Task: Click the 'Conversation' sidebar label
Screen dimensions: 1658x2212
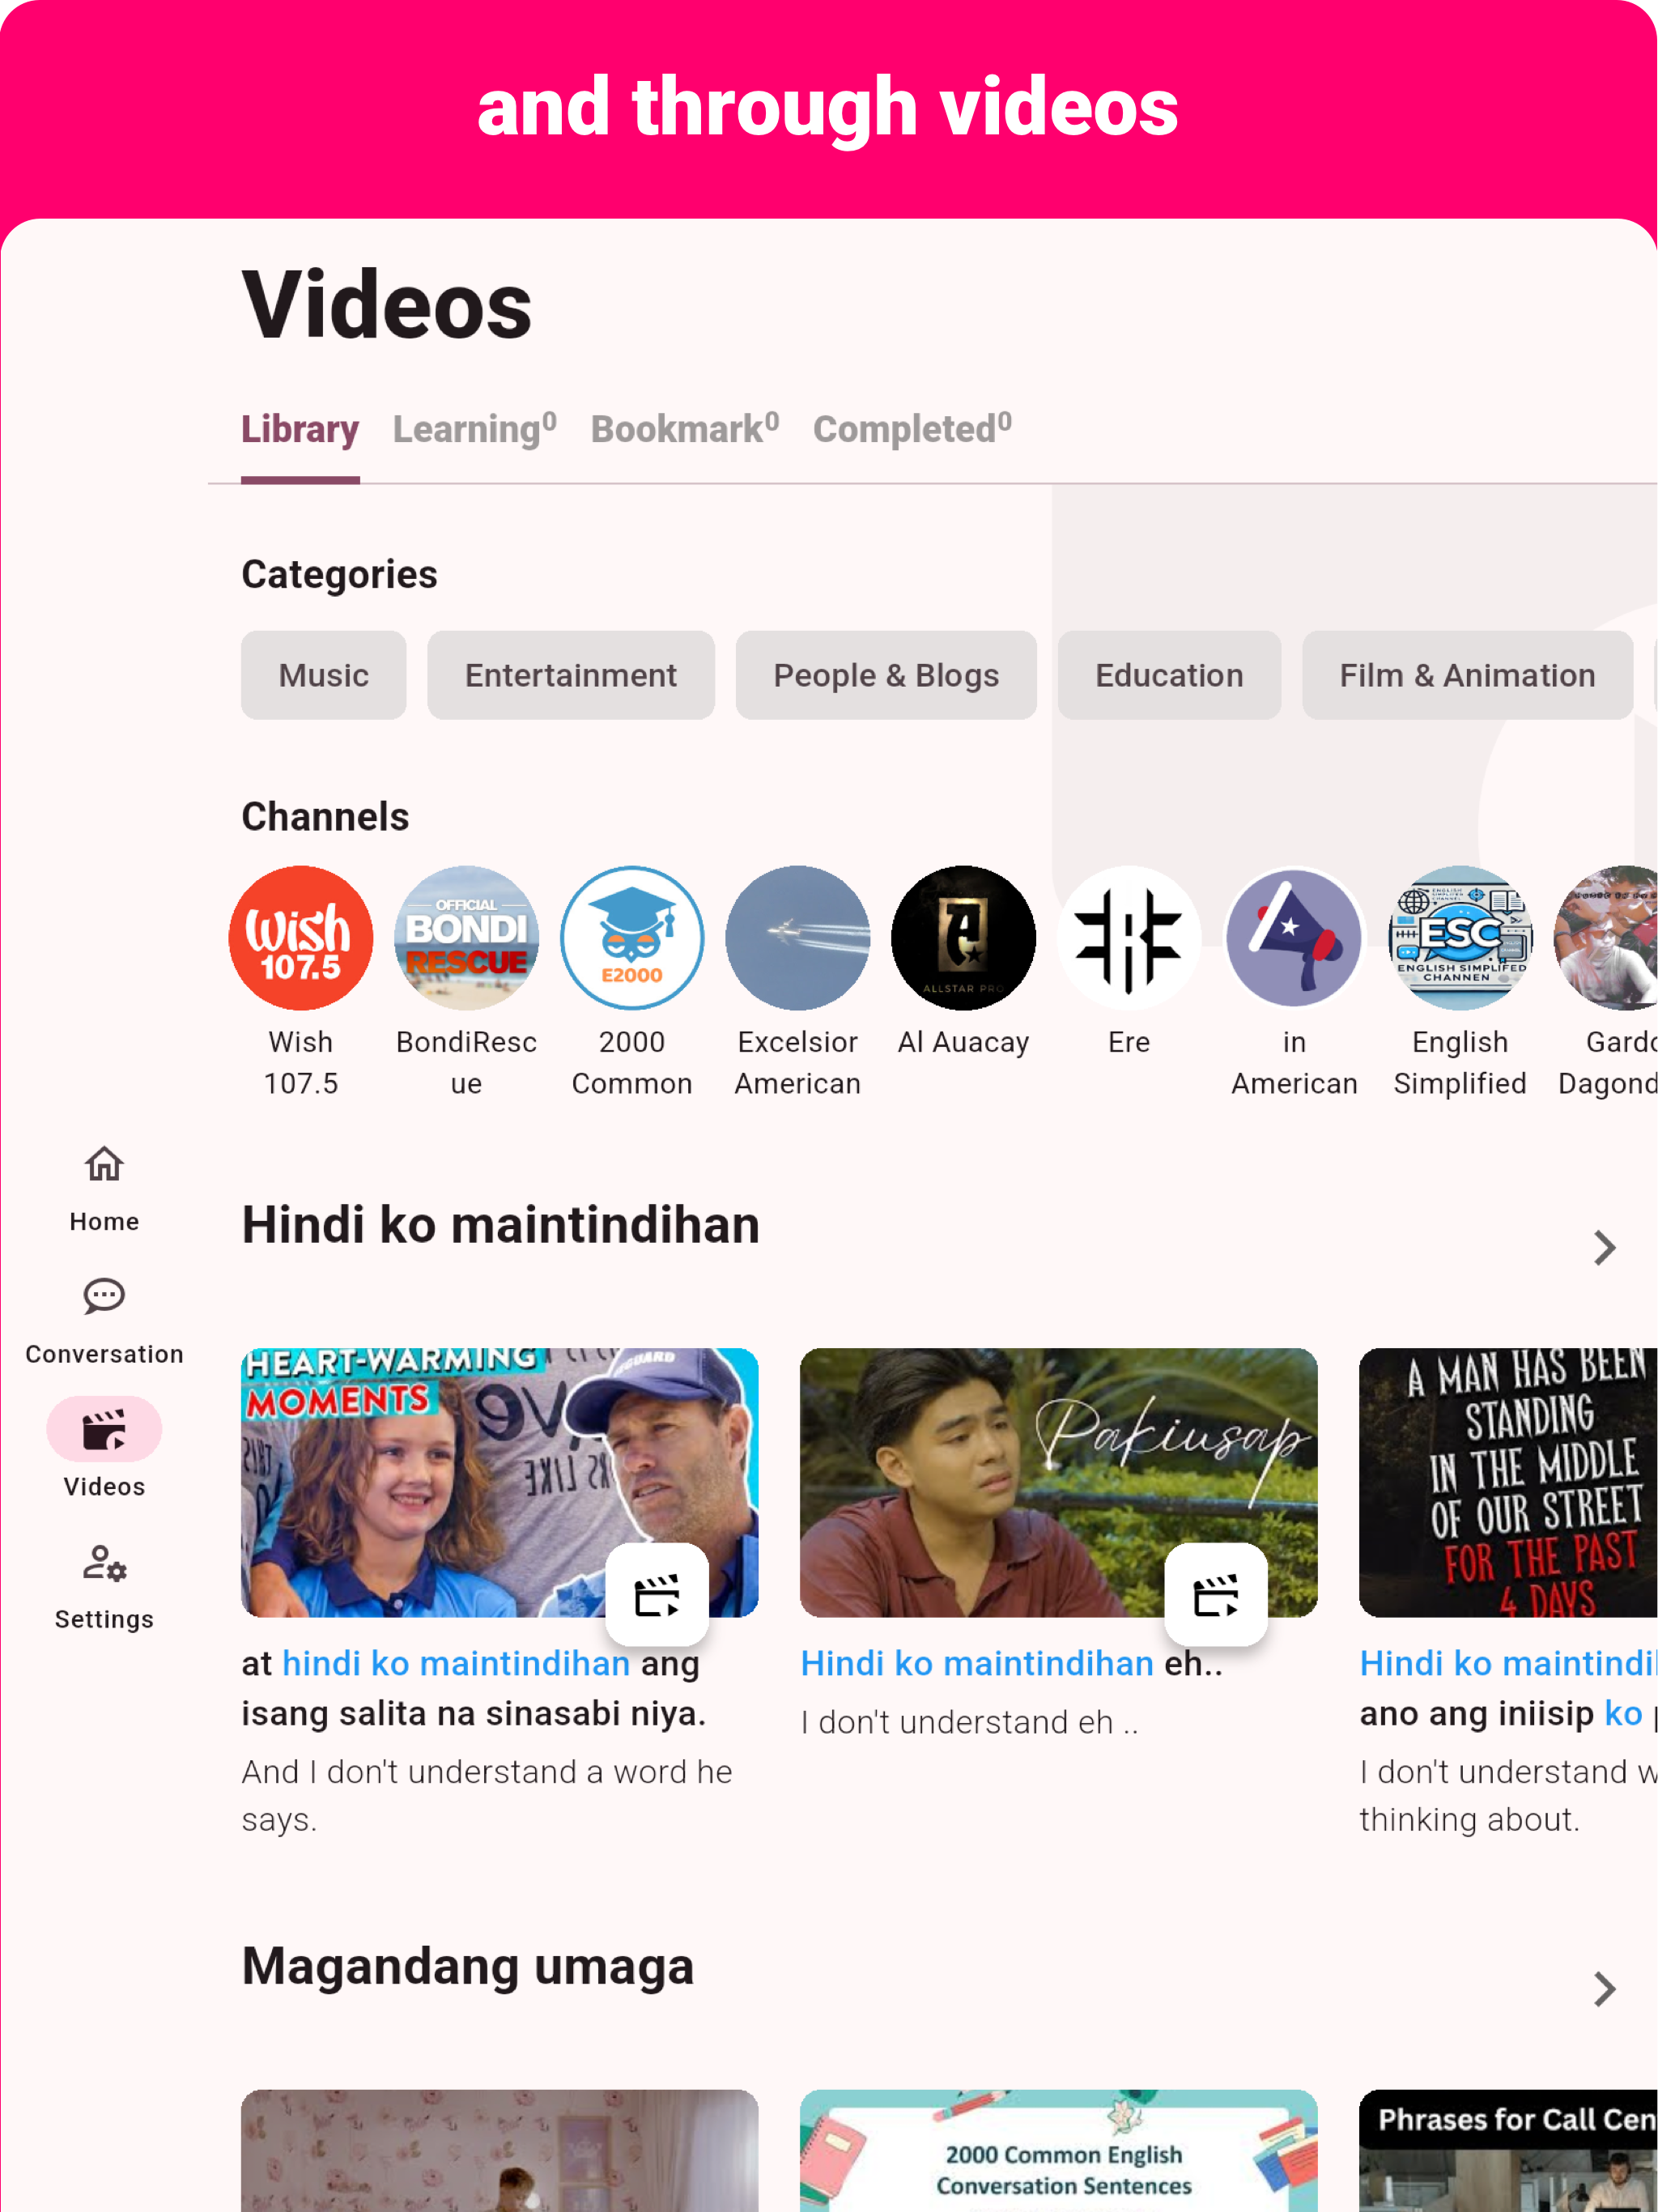Action: (x=104, y=1354)
